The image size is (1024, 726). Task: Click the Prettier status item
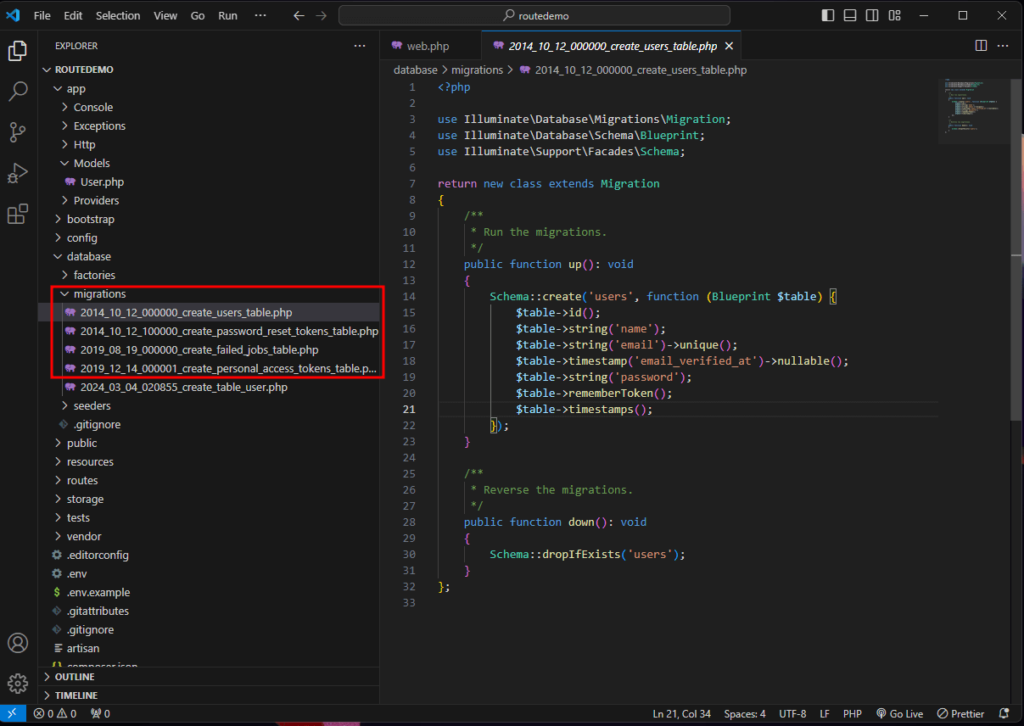(x=961, y=714)
